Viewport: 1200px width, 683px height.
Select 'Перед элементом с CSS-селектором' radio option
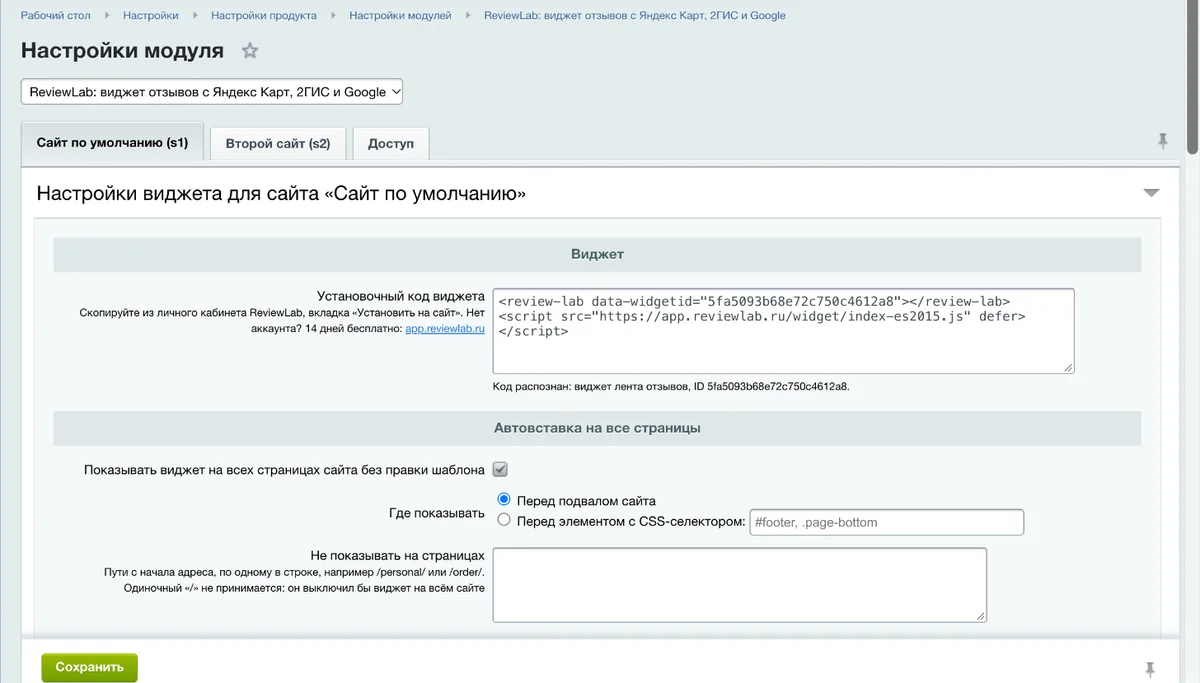pyautogui.click(x=504, y=519)
